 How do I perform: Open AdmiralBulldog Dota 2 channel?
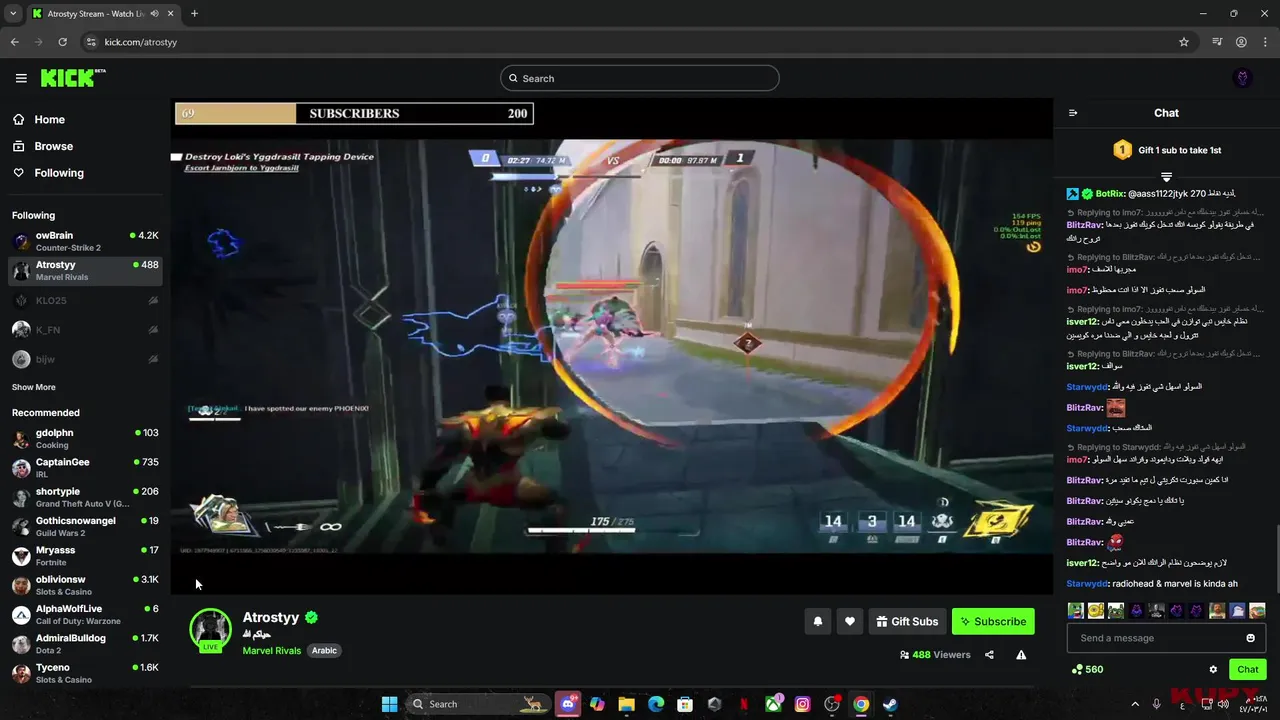click(85, 644)
